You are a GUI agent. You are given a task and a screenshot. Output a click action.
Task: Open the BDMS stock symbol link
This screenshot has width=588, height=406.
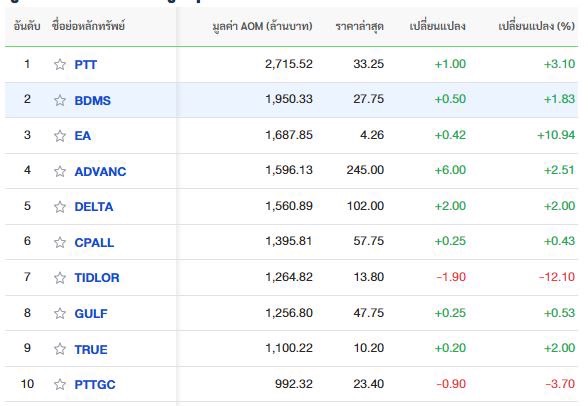[93, 100]
